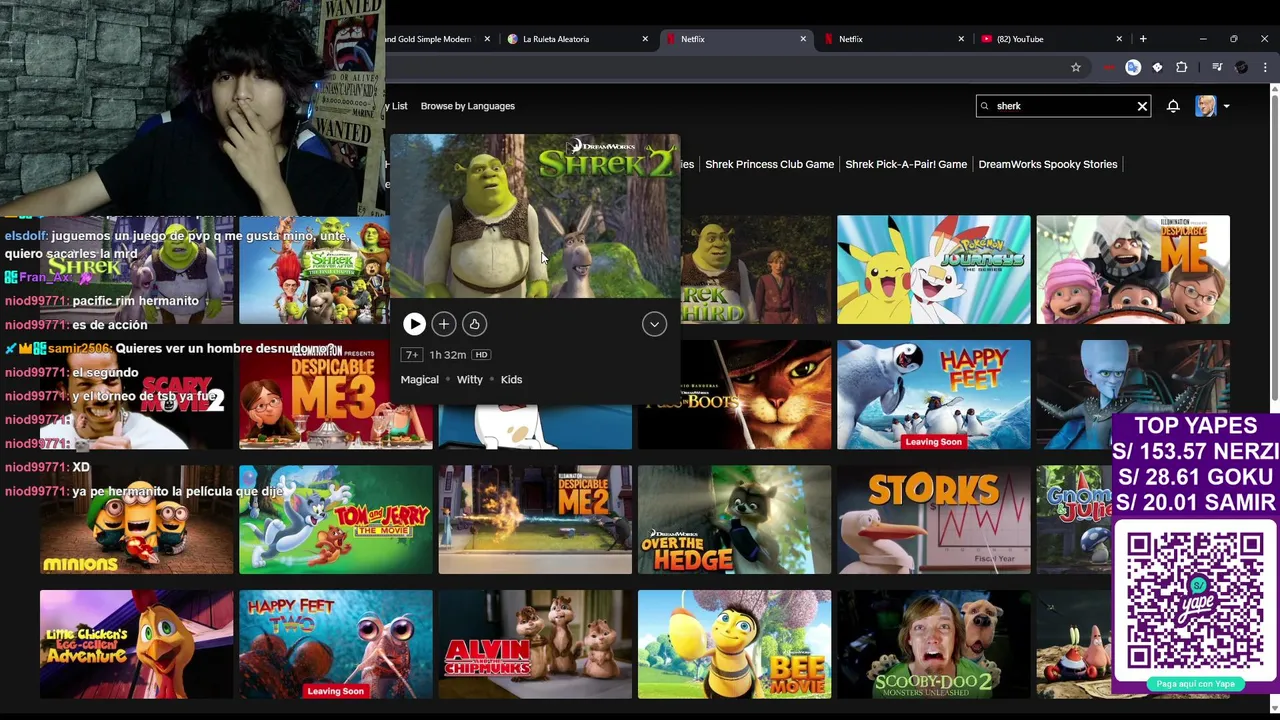Clear the Netflix search field
Viewport: 1280px width, 720px height.
pos(1142,106)
